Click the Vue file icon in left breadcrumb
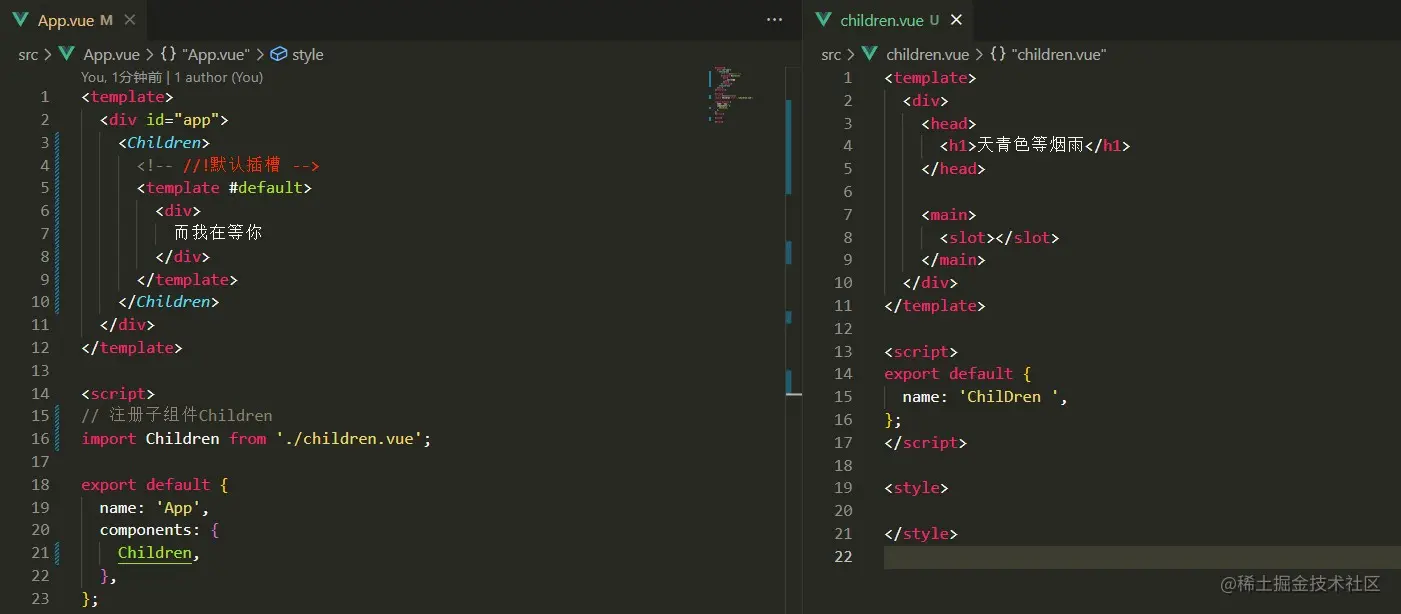This screenshot has height=614, width=1401. tap(67, 55)
